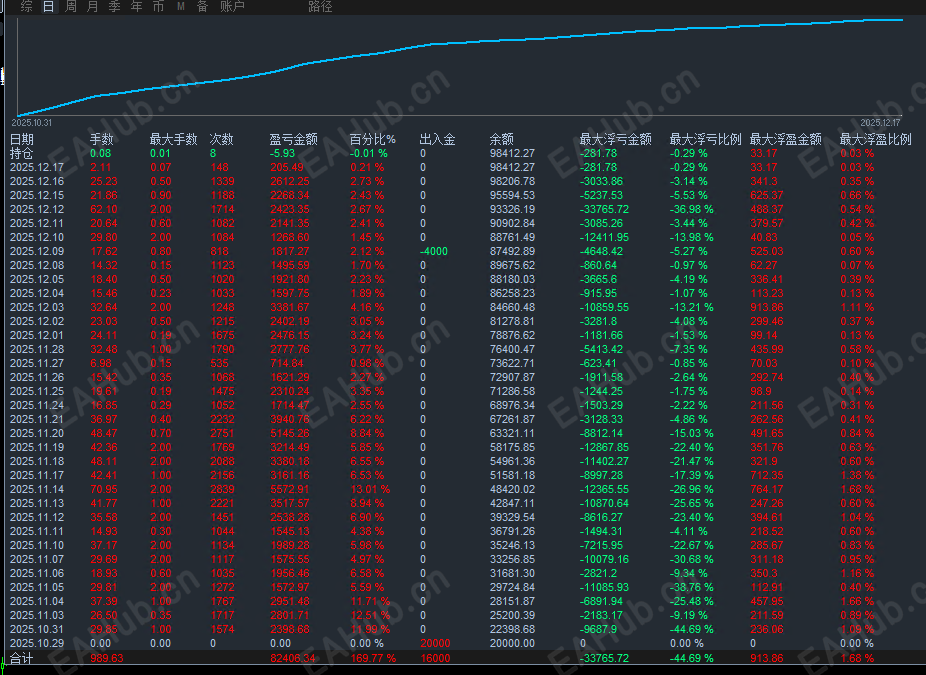
Task: Switch to the 周 weekly tab
Action: point(70,6)
